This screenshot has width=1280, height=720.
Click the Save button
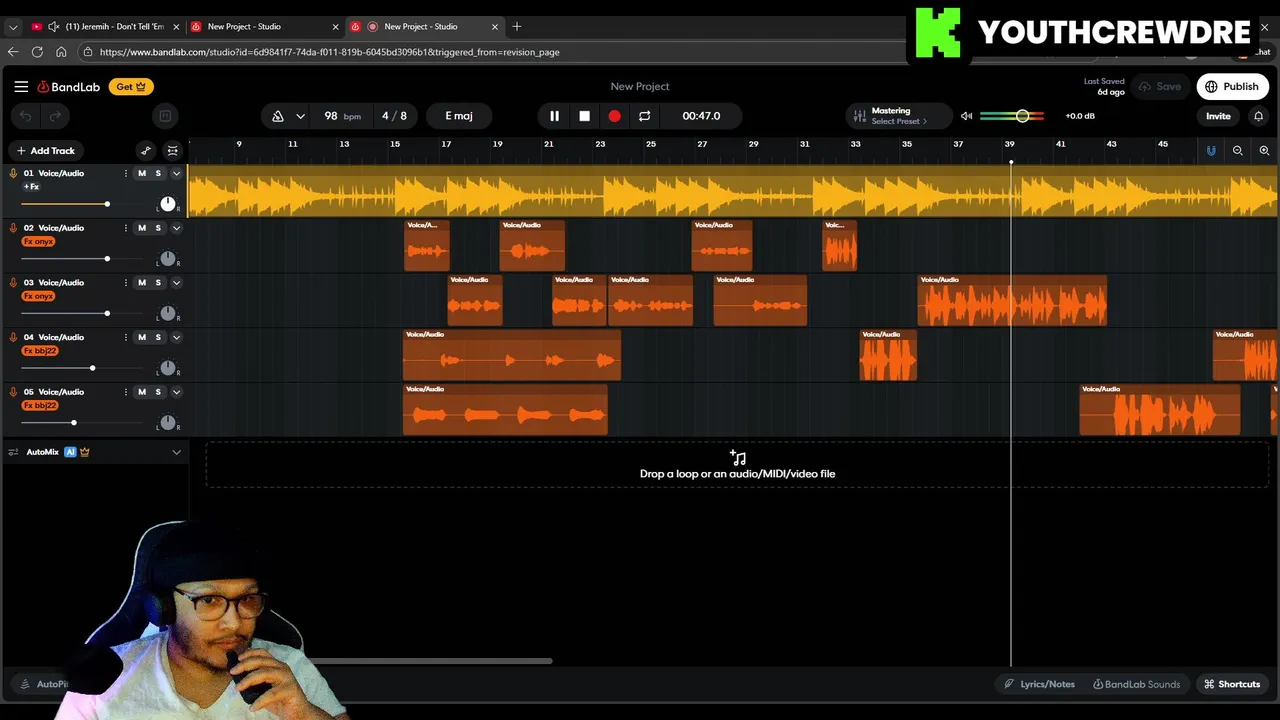pyautogui.click(x=1160, y=87)
